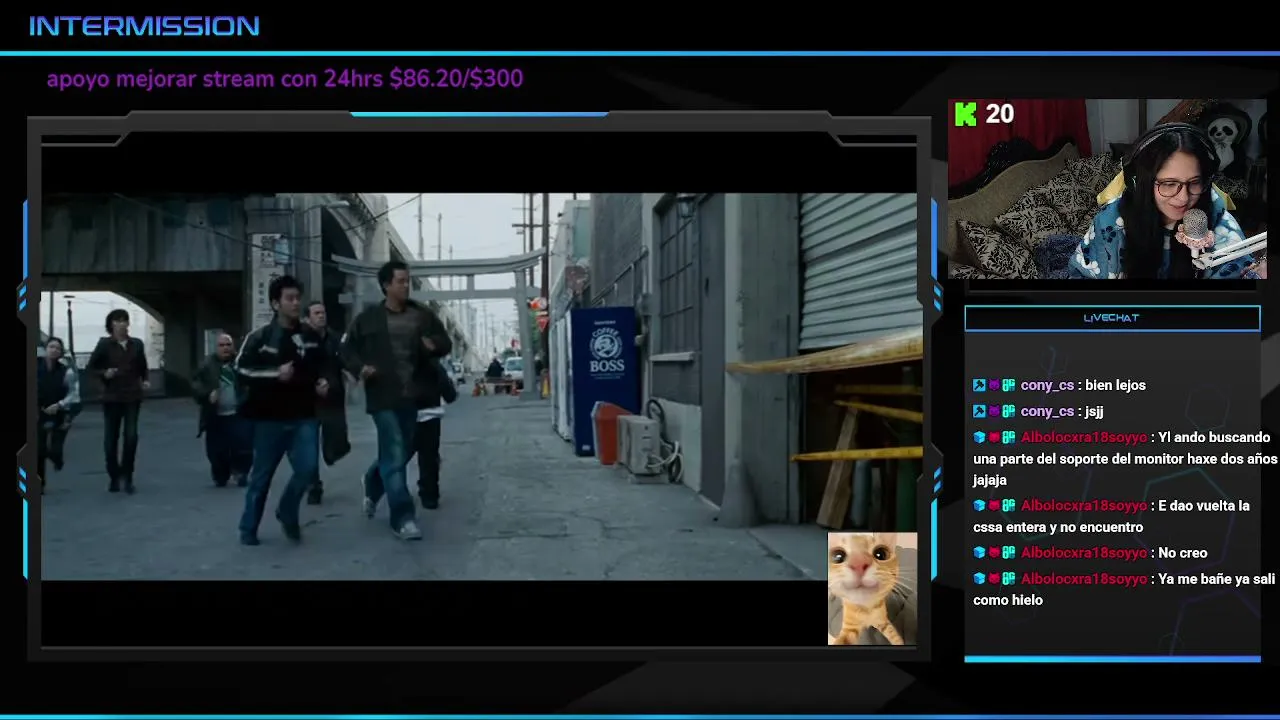1280x720 pixels.
Task: Select the chat text 'una parte del soporte del monitor'
Action: click(1077, 459)
